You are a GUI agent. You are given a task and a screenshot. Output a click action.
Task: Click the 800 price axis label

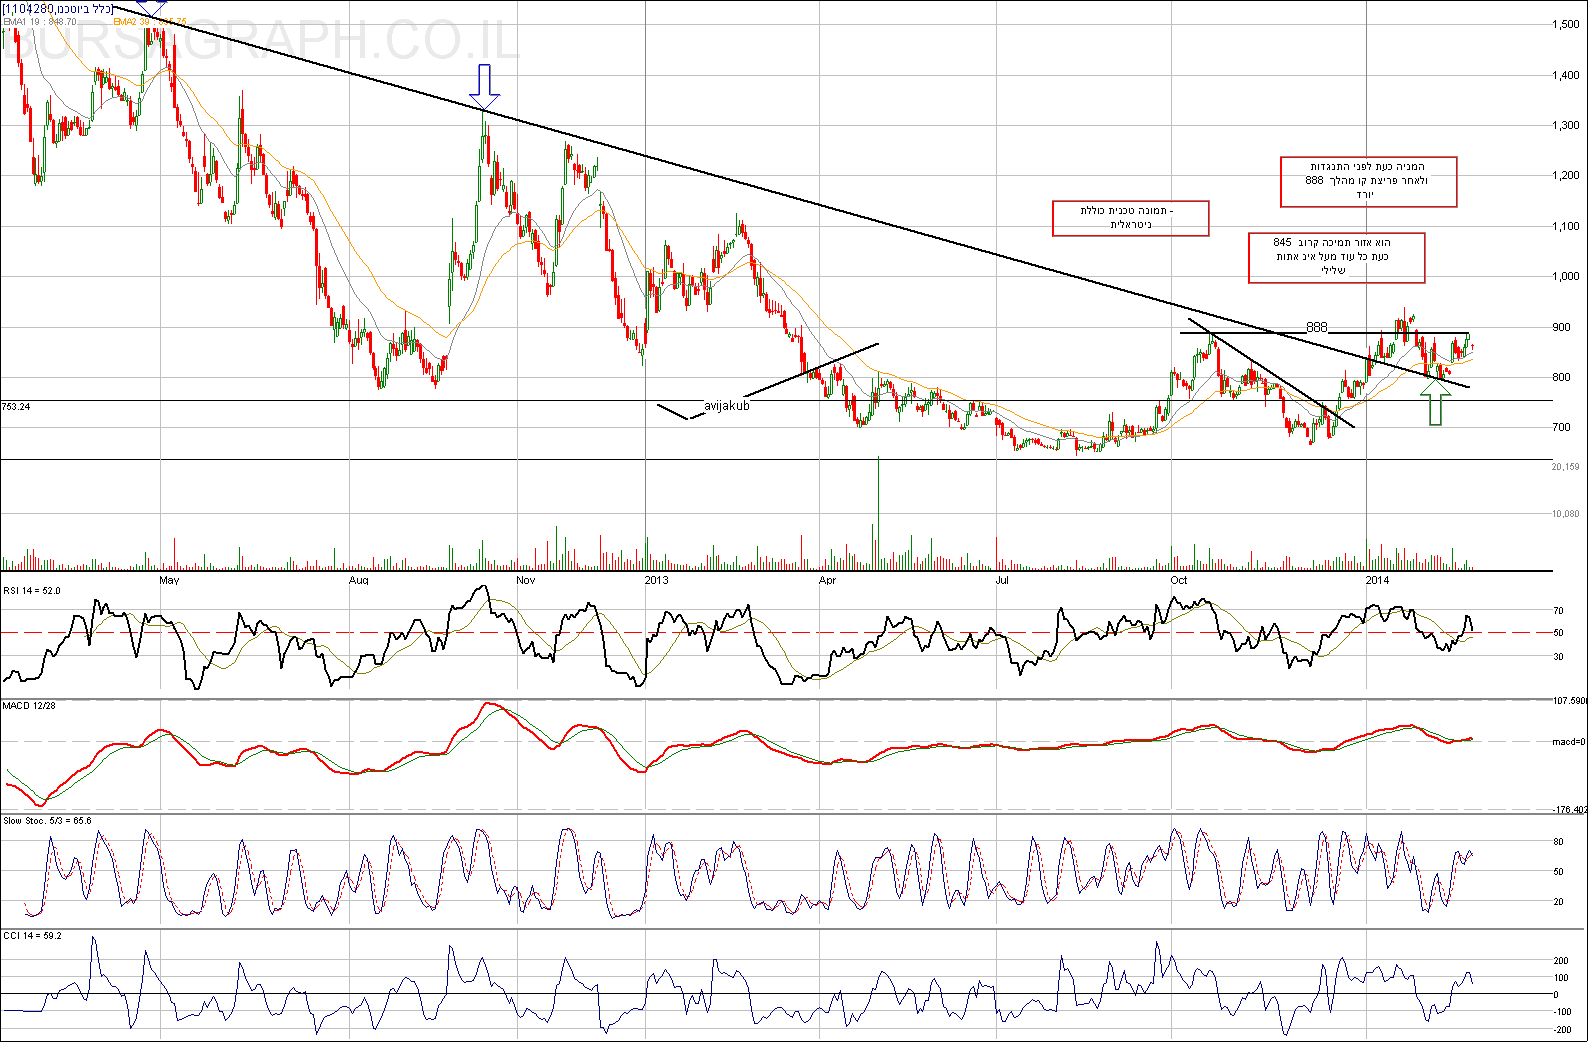[1562, 378]
